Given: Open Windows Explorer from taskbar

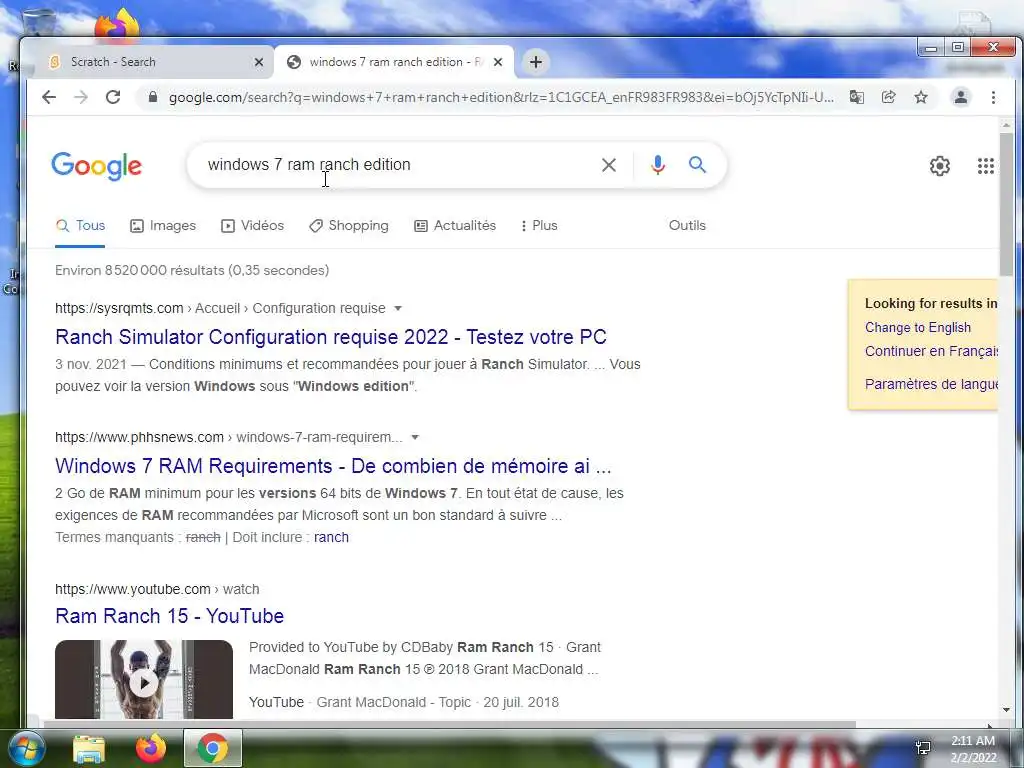Looking at the screenshot, I should (x=89, y=749).
